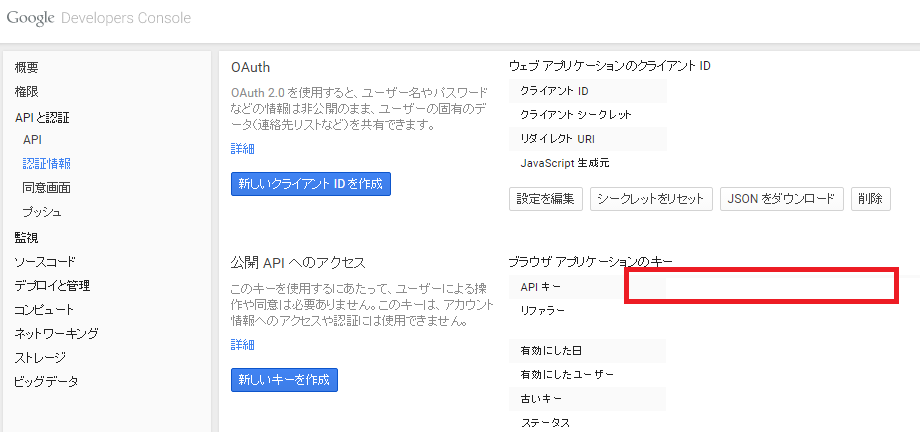This screenshot has height=432, width=920.
Task: Click the 有効にした日 row label
Action: (550, 351)
